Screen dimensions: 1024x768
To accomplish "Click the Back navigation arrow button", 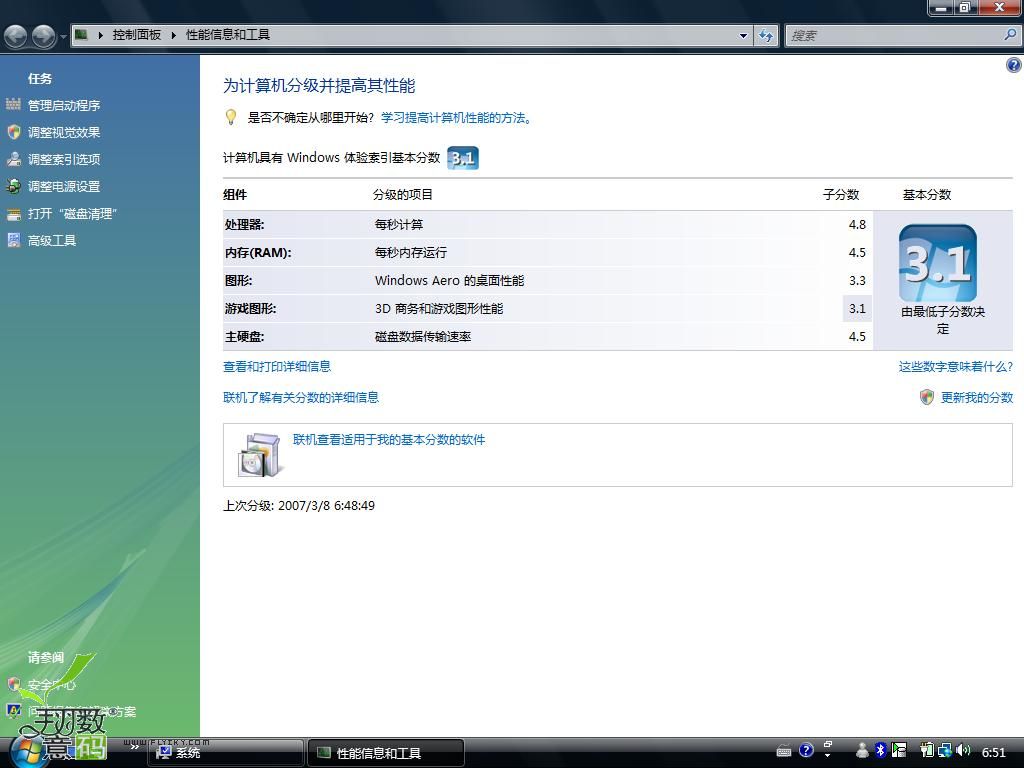I will coord(16,36).
